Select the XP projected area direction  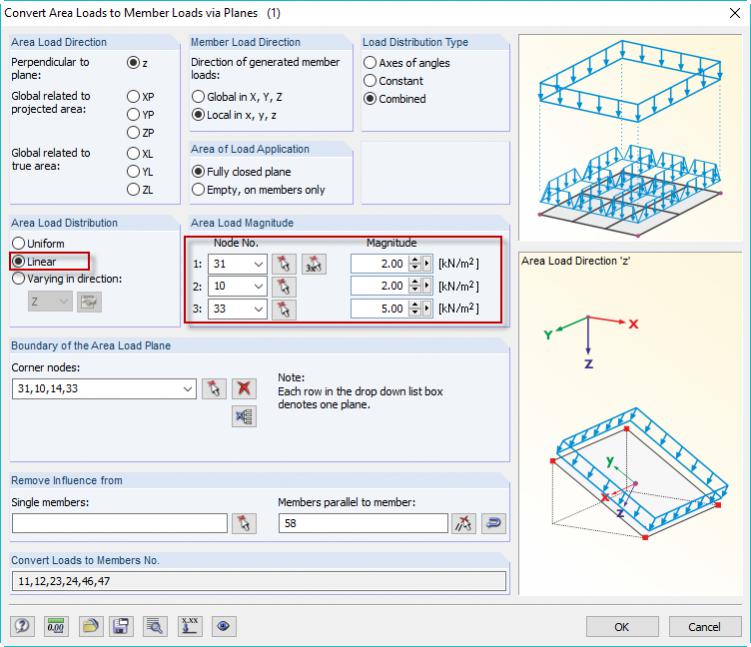133,97
